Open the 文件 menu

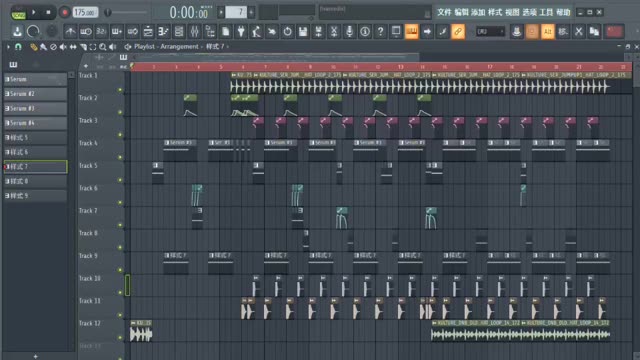pos(444,12)
